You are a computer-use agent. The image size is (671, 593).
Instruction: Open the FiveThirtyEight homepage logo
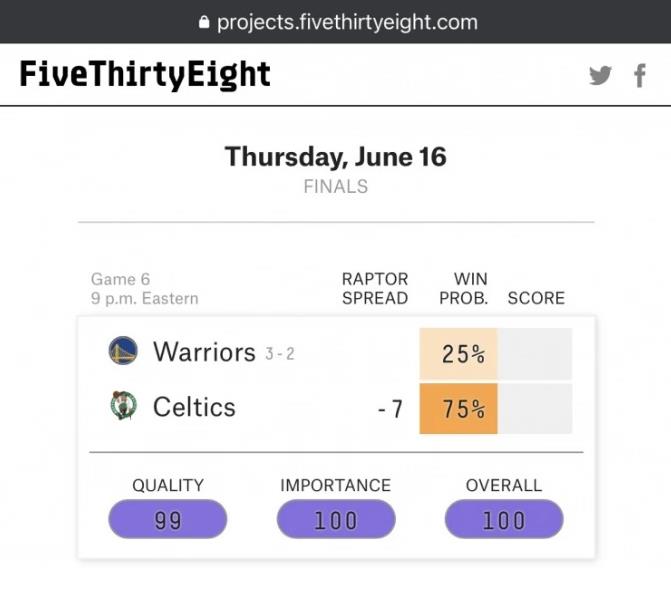click(x=145, y=75)
